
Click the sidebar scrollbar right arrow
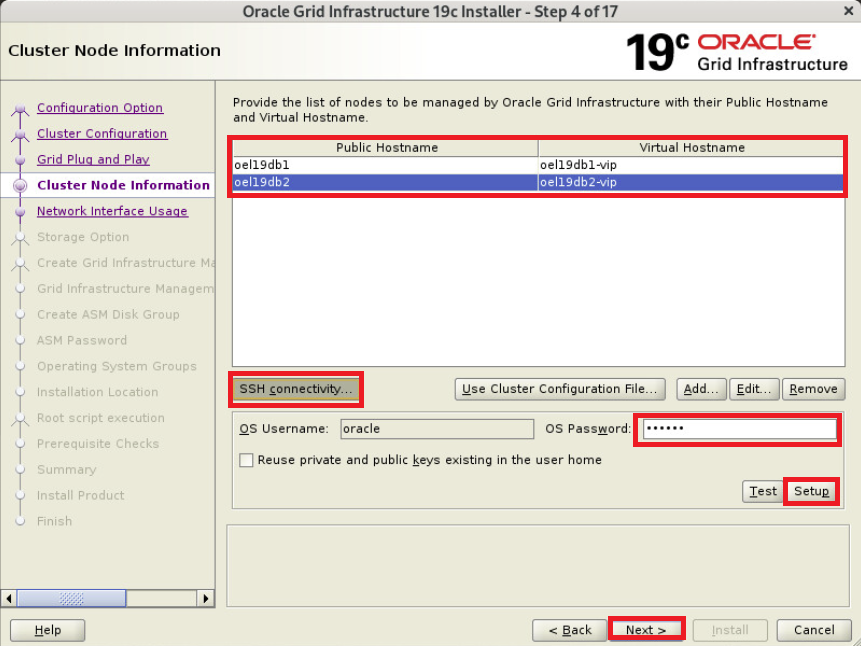[205, 598]
